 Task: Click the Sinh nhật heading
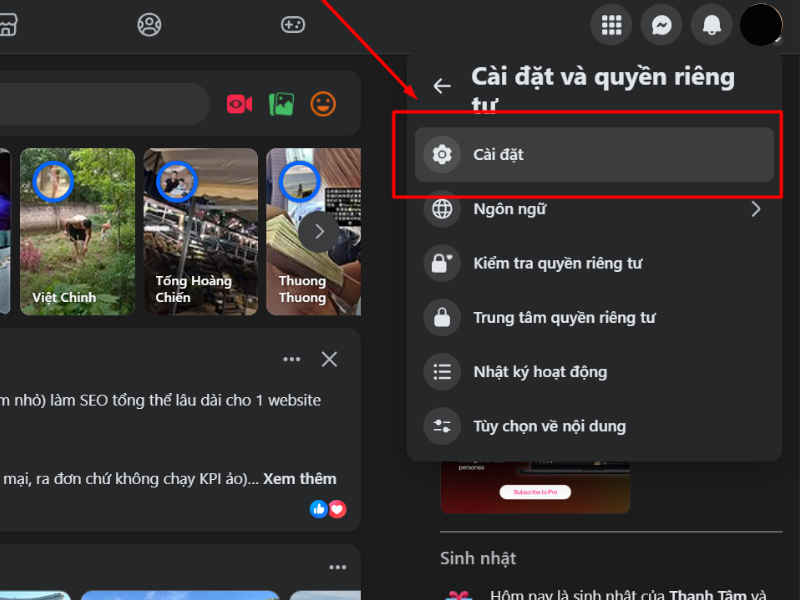click(x=478, y=558)
